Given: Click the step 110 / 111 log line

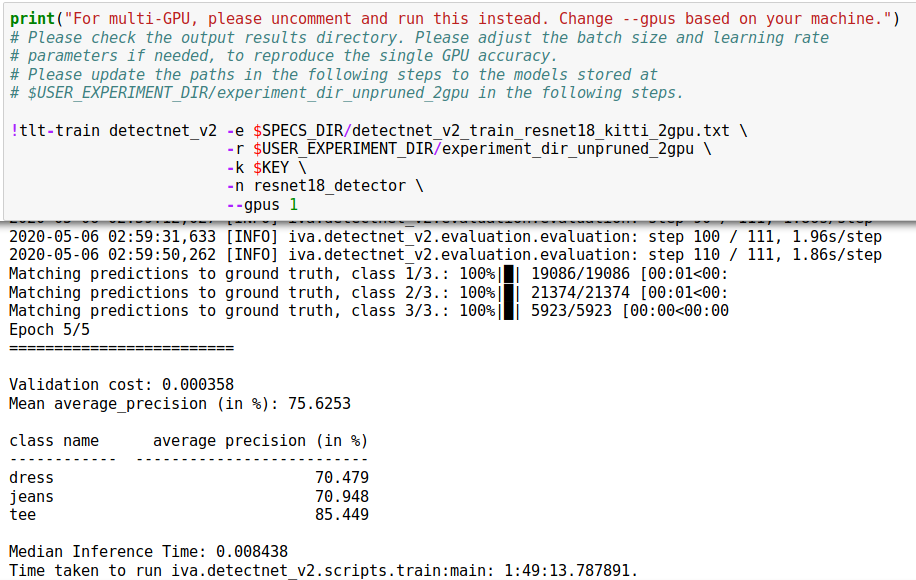Looking at the screenshot, I should (x=446, y=255).
